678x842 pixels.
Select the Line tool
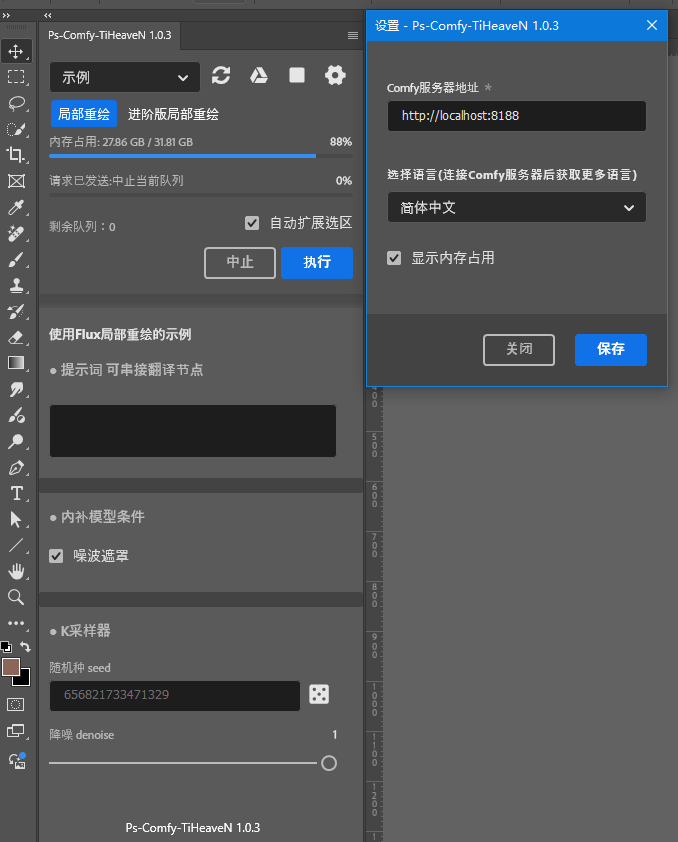click(x=16, y=545)
